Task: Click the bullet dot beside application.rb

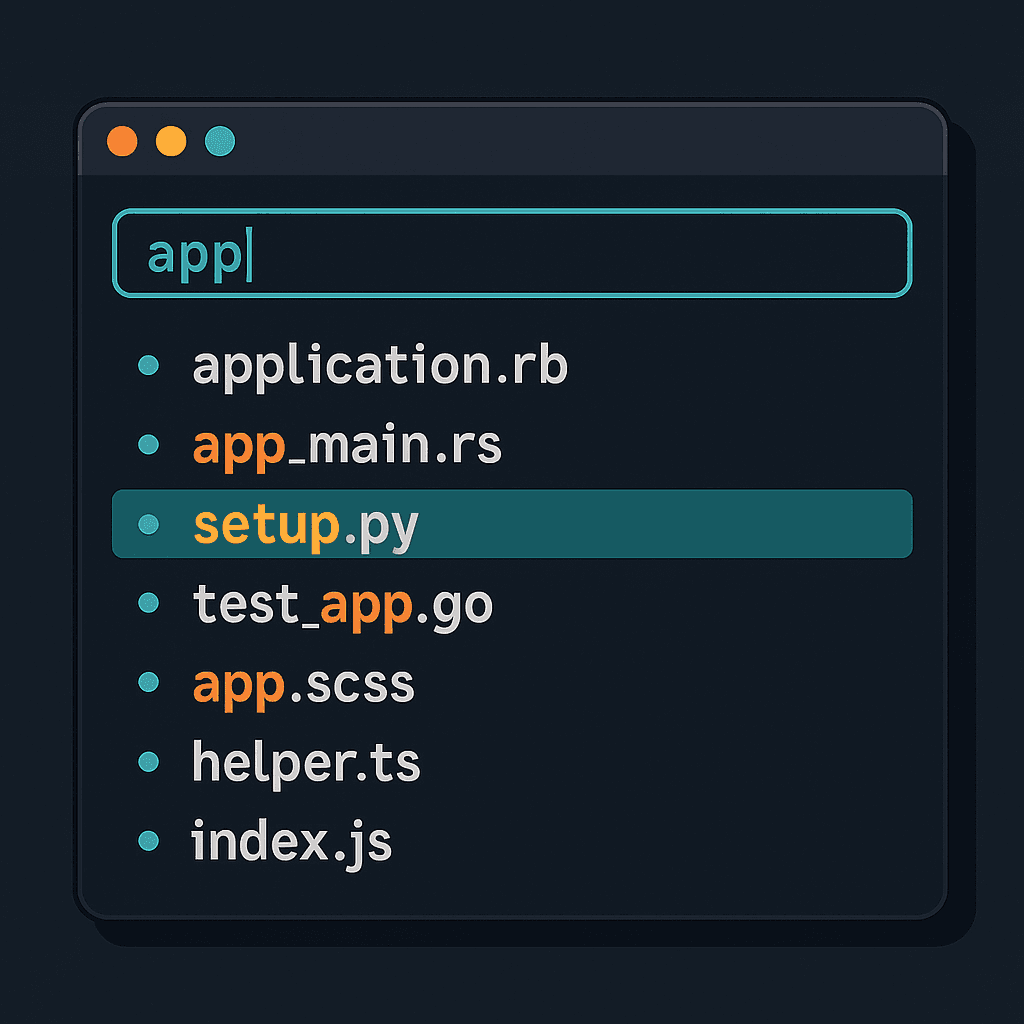Action: coord(148,366)
